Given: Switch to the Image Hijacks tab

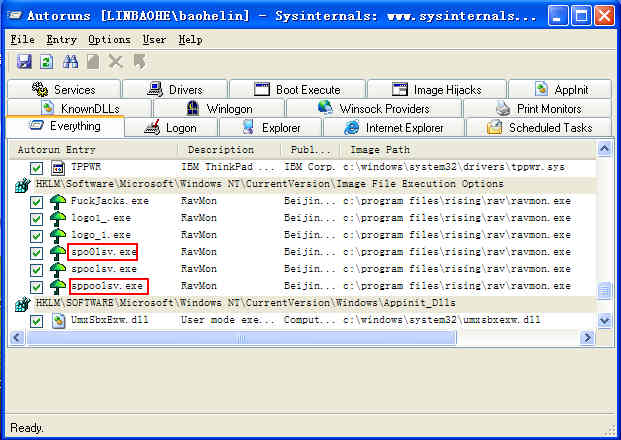Looking at the screenshot, I should [437, 90].
